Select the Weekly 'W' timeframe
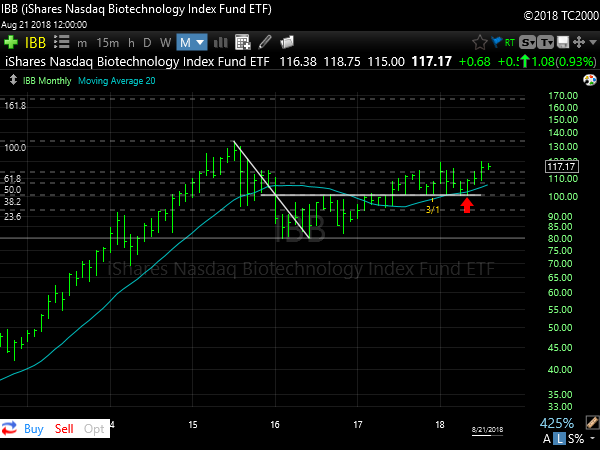Screen dimensions: 600x450 coord(165,42)
